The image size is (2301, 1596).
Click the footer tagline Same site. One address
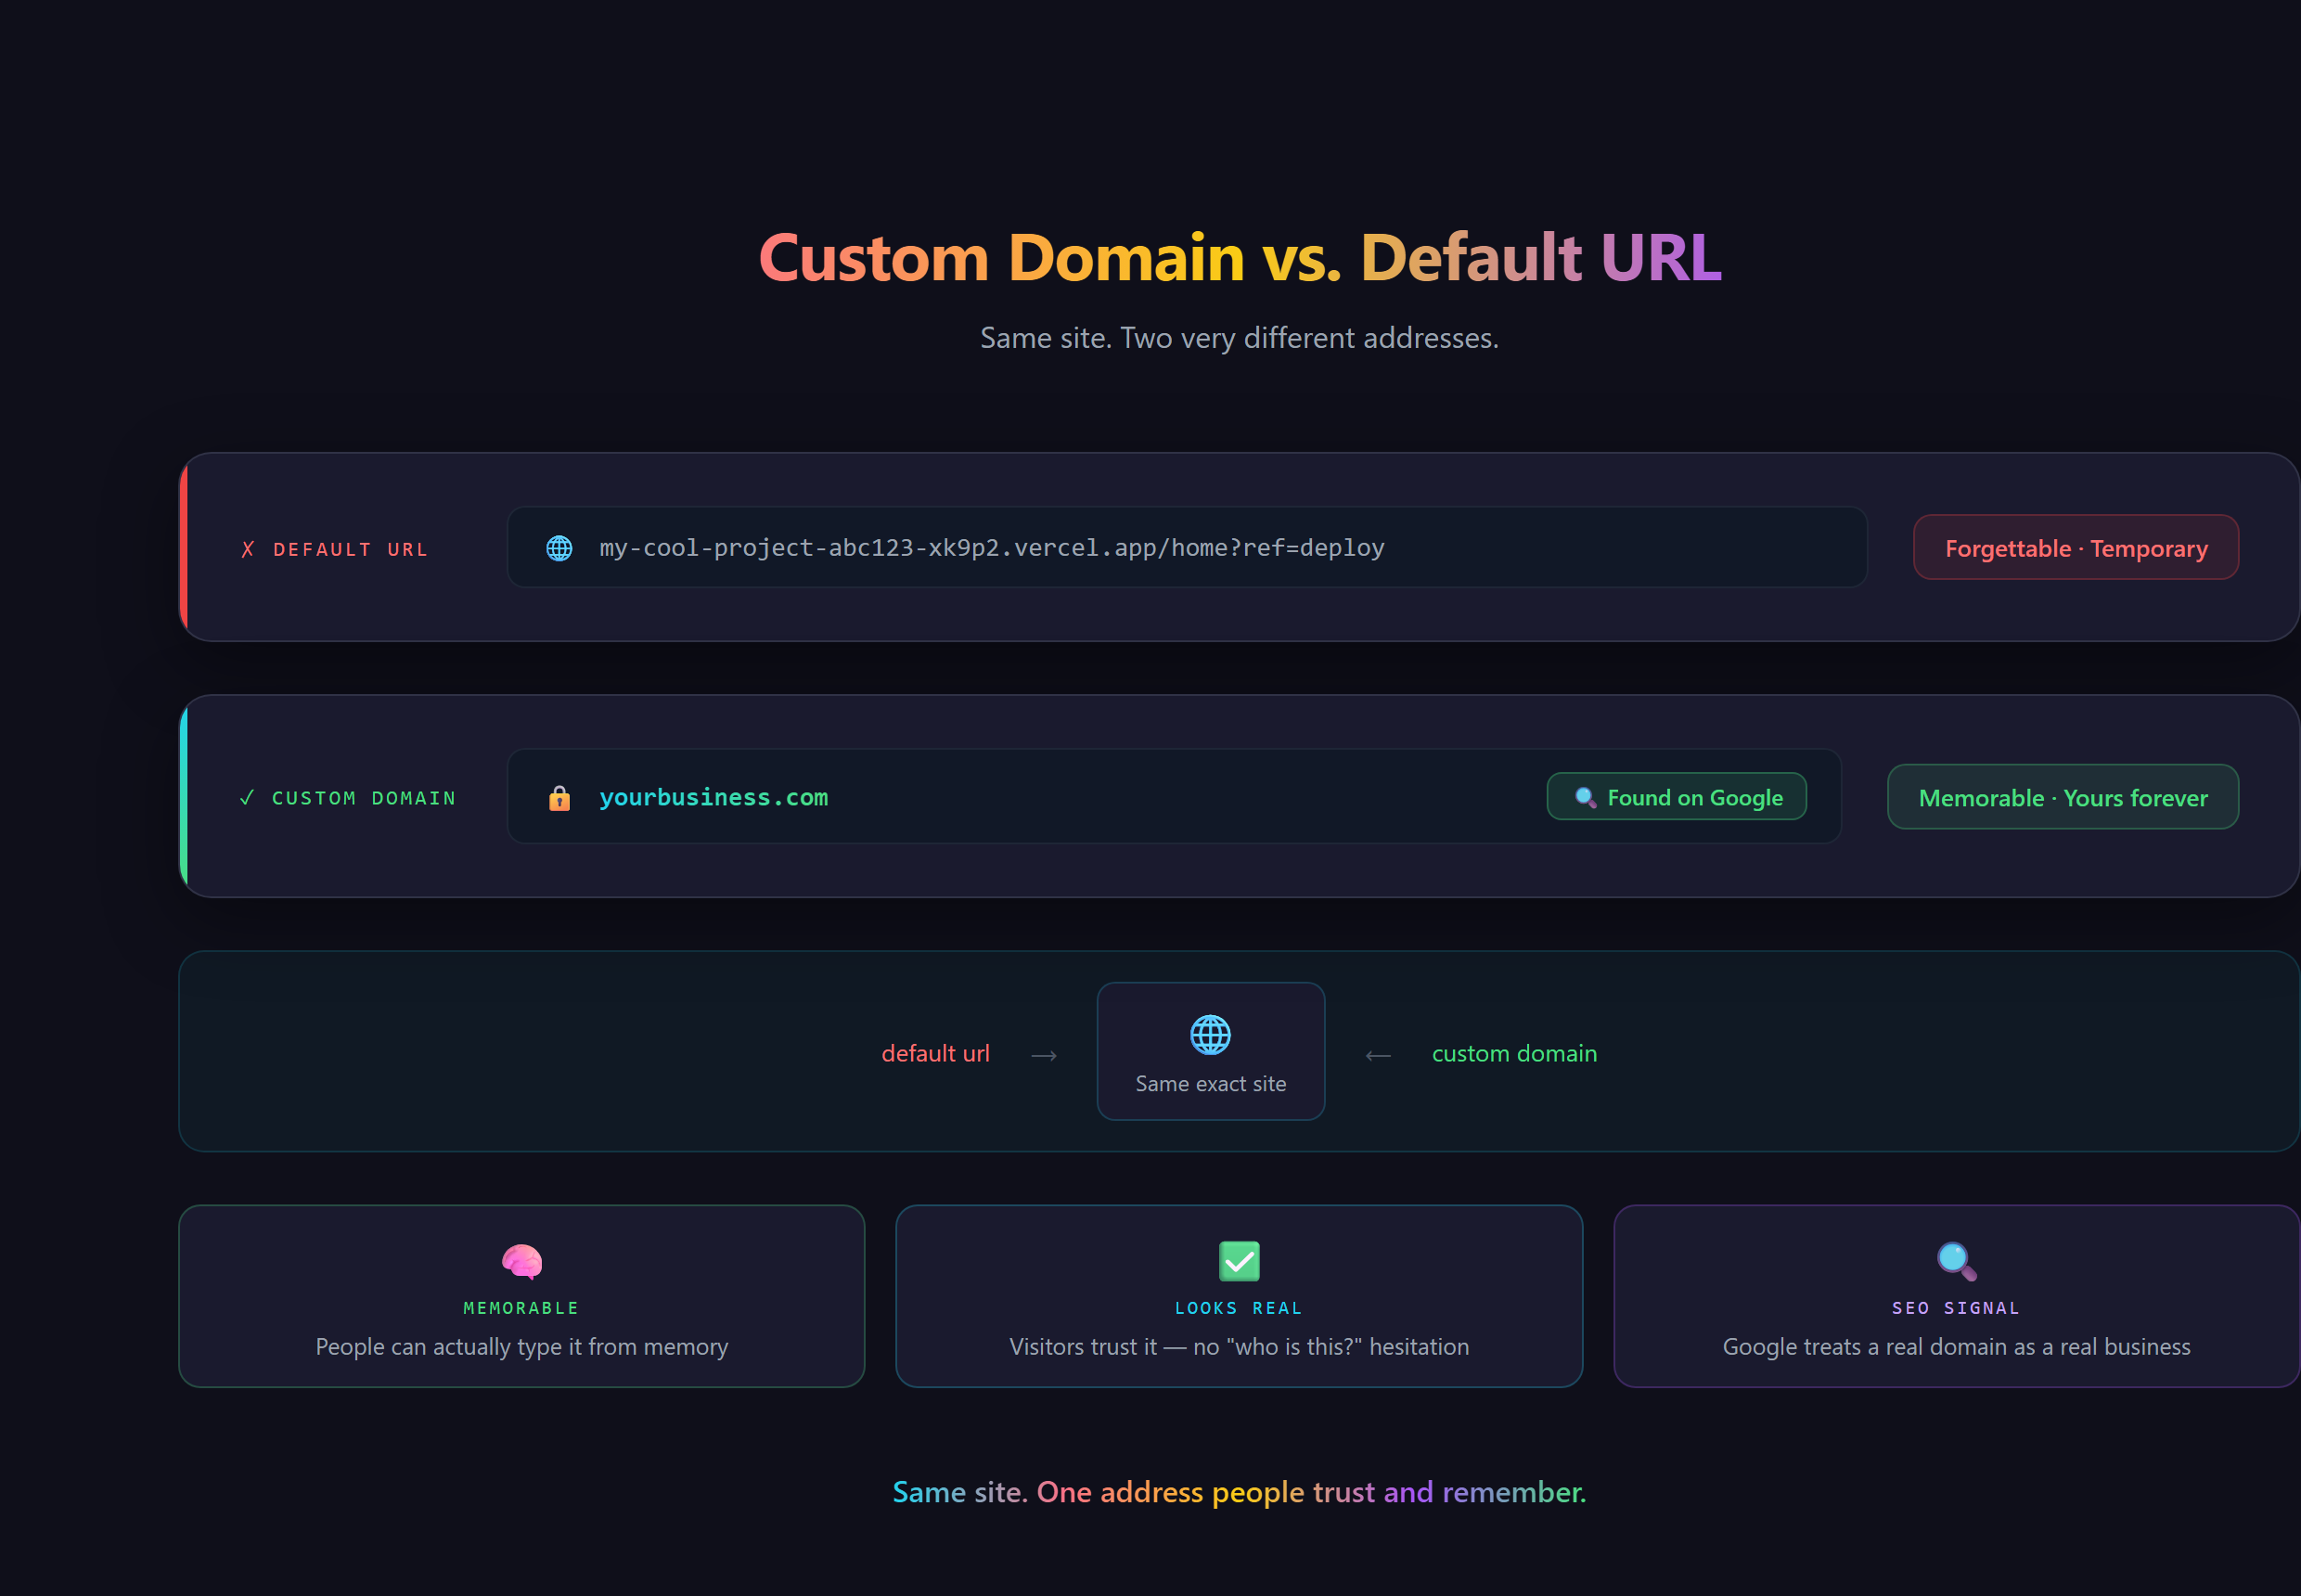[1239, 1492]
